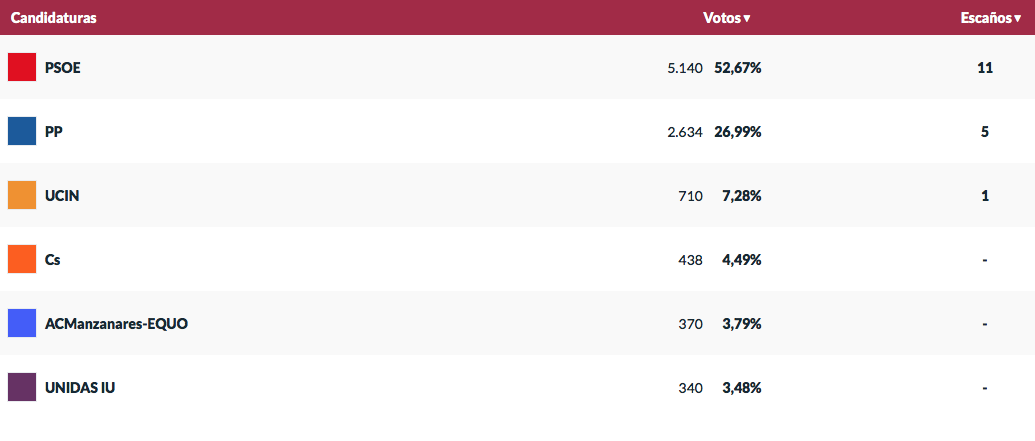Click the red PSOE color square

(x=22, y=67)
